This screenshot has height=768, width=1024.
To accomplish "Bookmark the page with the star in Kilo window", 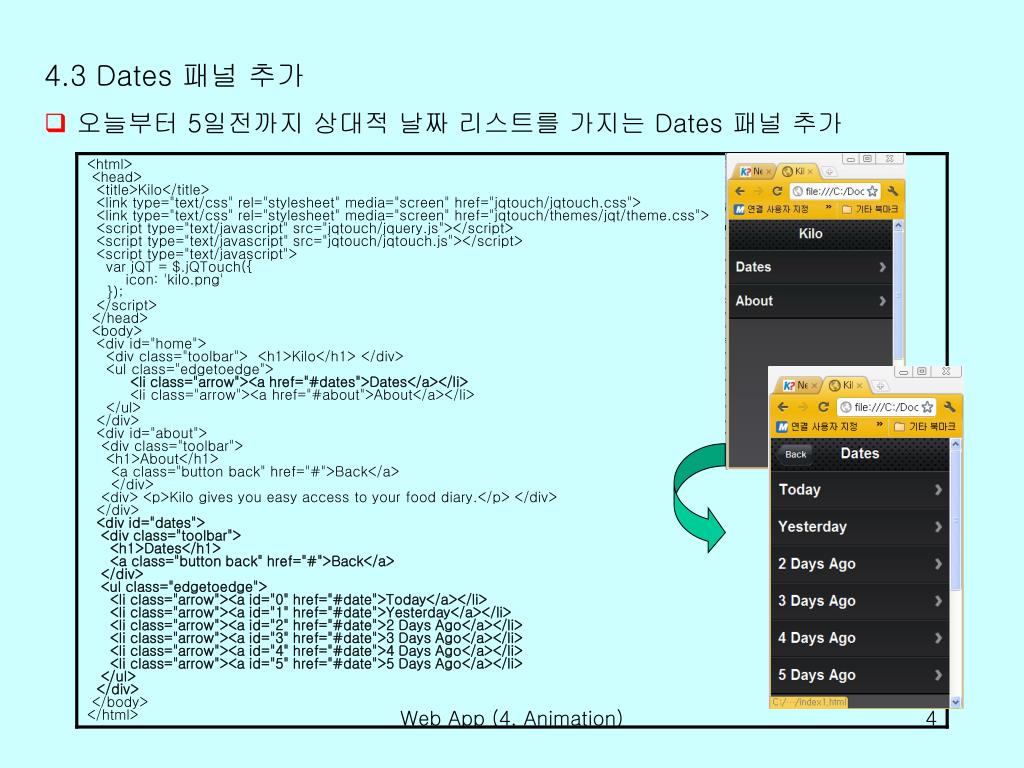I will [x=872, y=191].
